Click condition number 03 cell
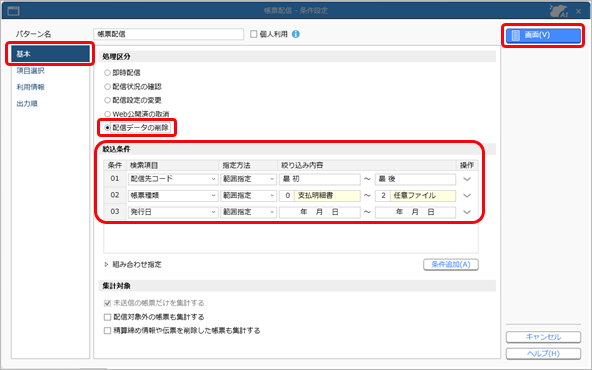 (115, 212)
